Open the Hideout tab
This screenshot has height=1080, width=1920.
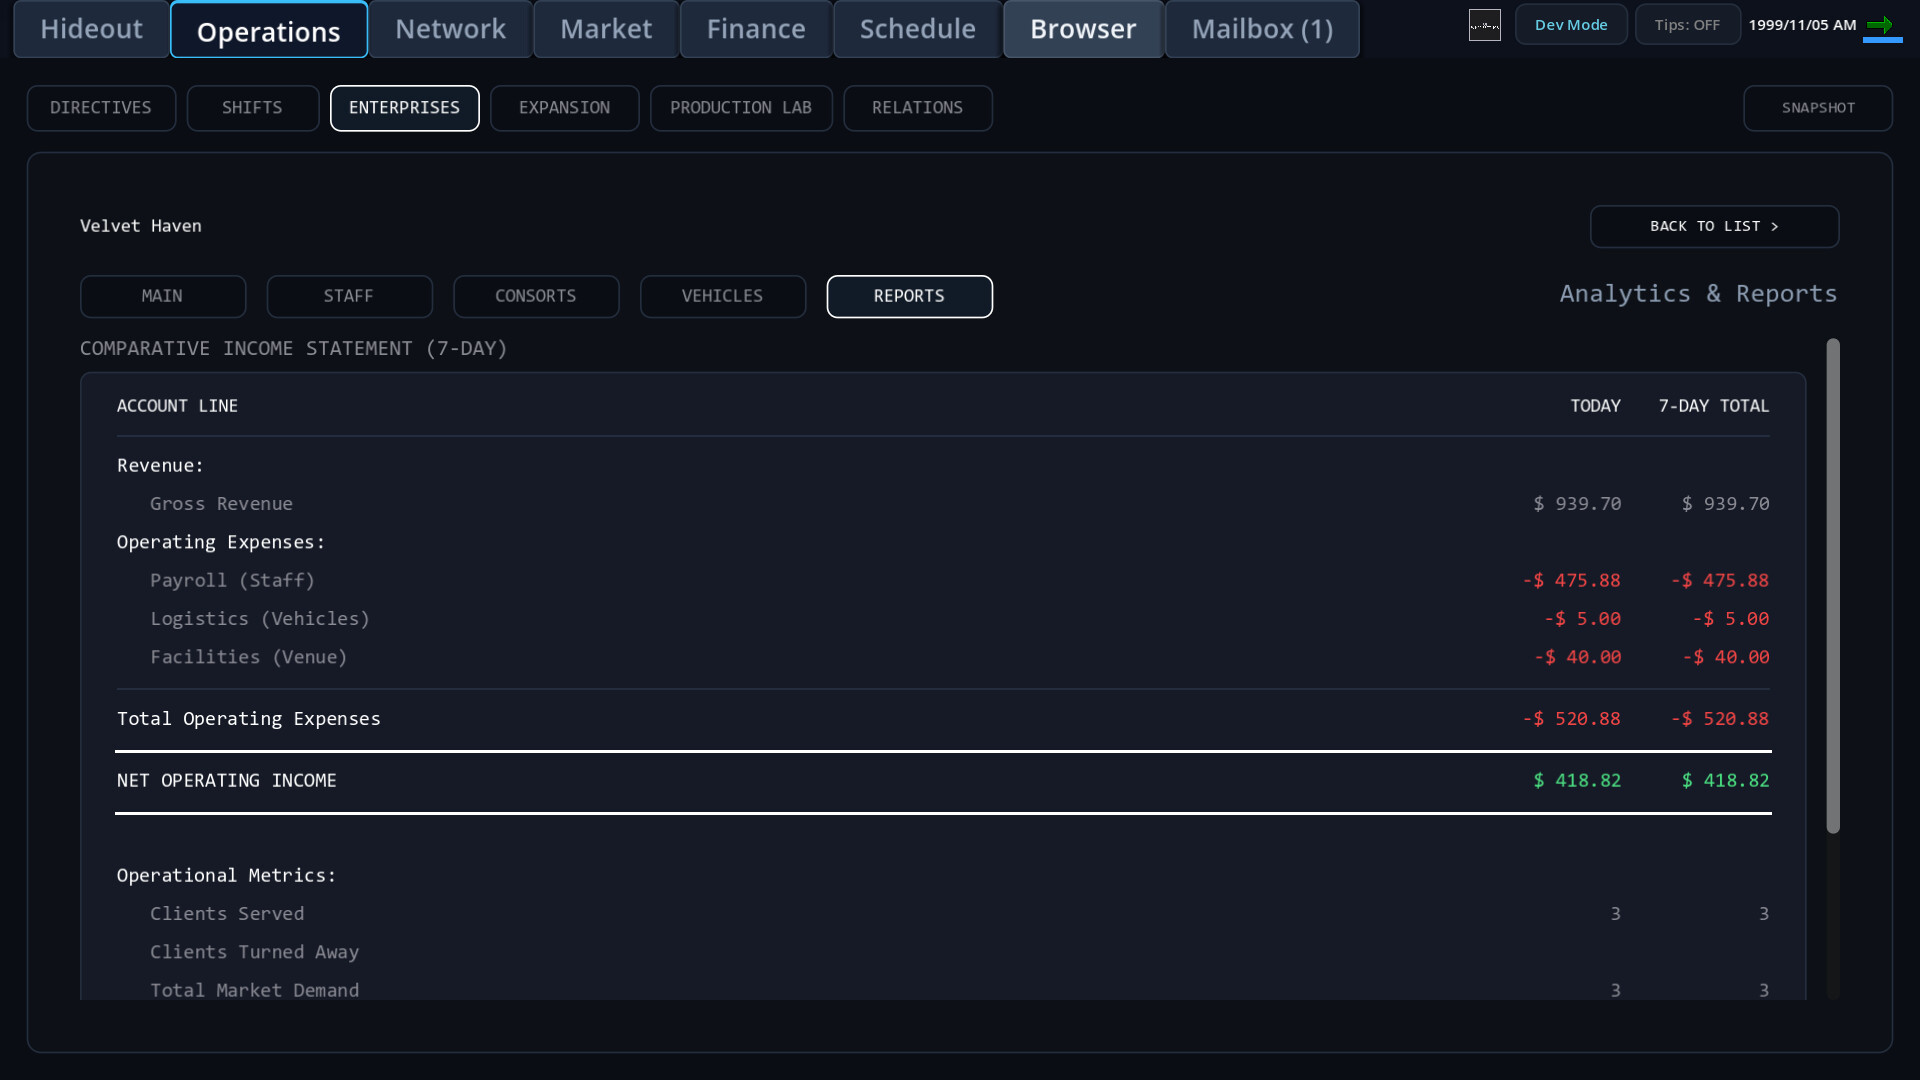pyautogui.click(x=91, y=29)
